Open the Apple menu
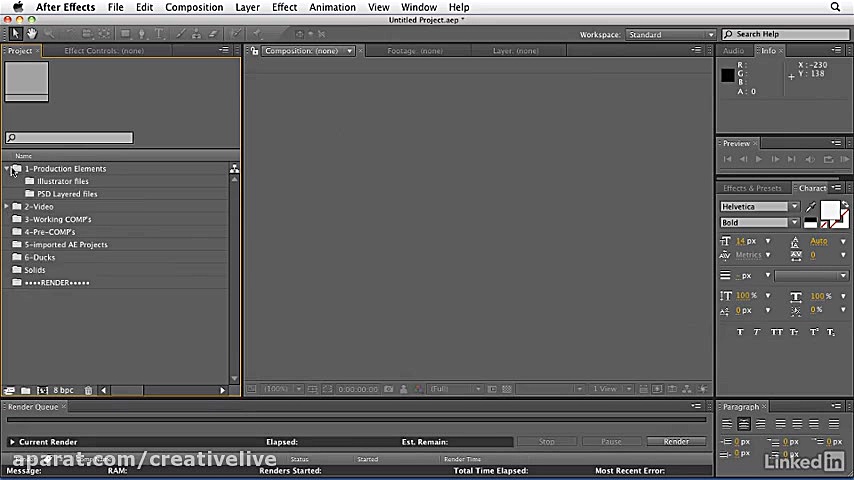854x480 pixels. pos(18,7)
